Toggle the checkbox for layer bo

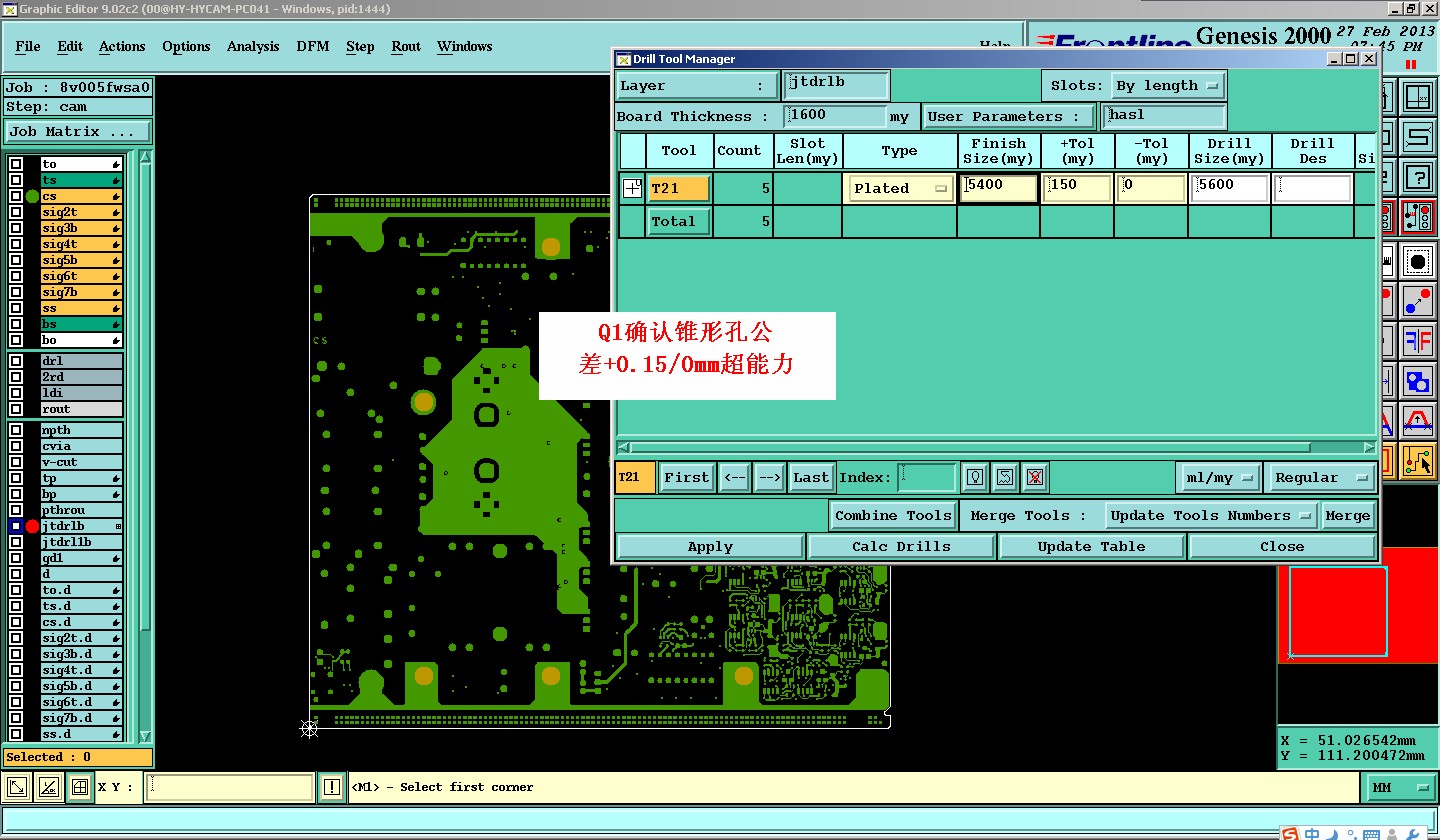[16, 340]
